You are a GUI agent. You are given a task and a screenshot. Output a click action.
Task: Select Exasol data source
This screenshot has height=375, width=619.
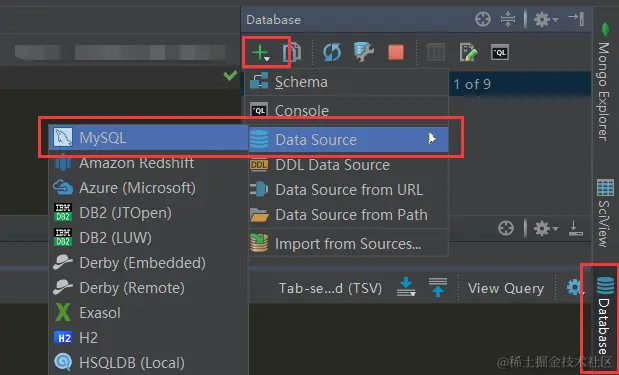tap(148, 313)
